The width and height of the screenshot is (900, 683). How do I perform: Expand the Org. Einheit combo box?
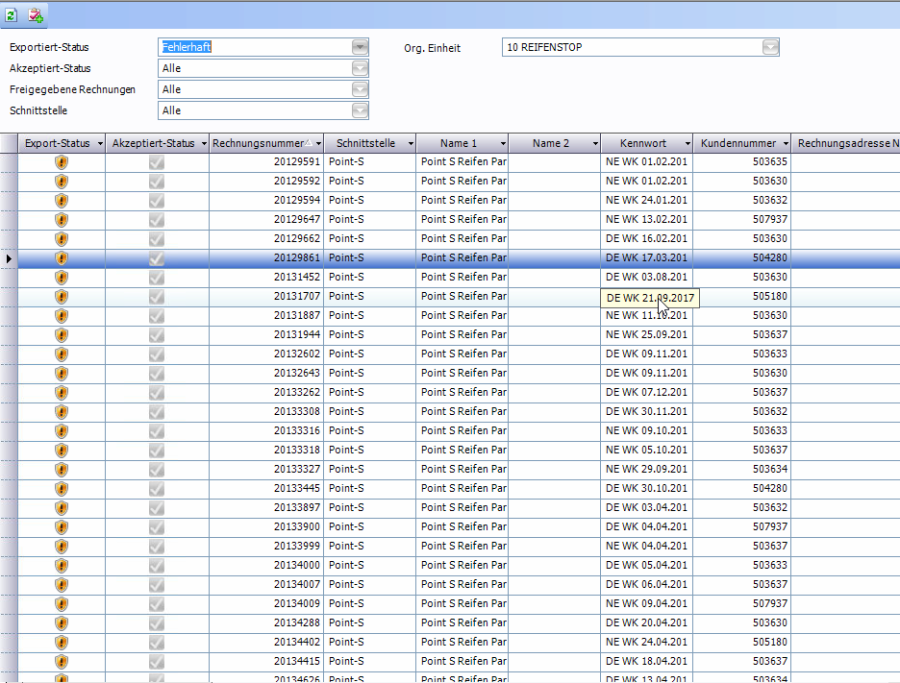click(x=769, y=47)
